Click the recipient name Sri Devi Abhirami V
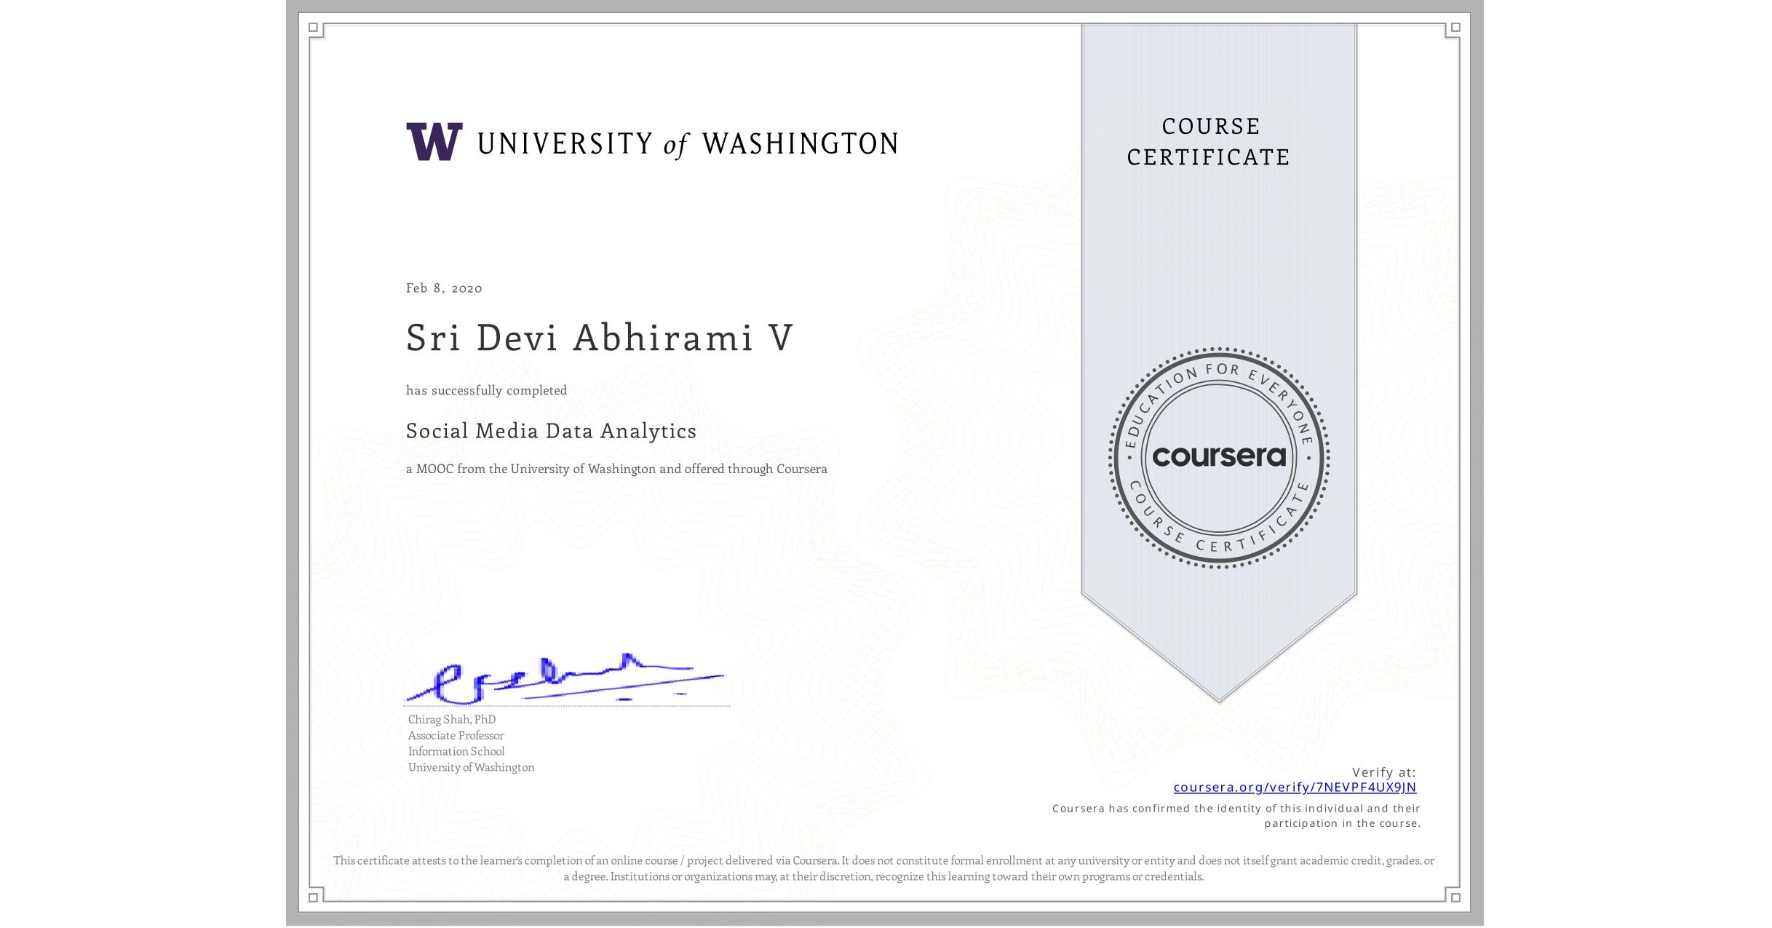 (x=597, y=338)
